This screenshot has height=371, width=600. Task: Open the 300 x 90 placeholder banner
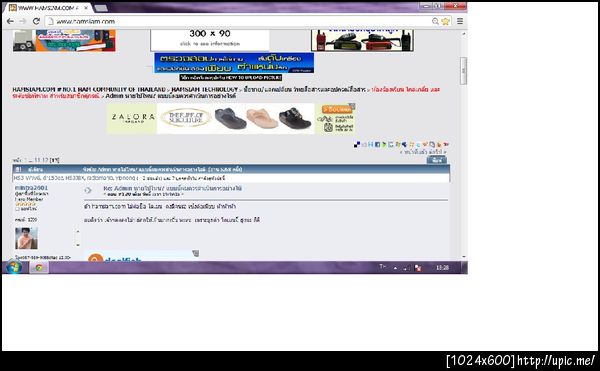(x=210, y=40)
